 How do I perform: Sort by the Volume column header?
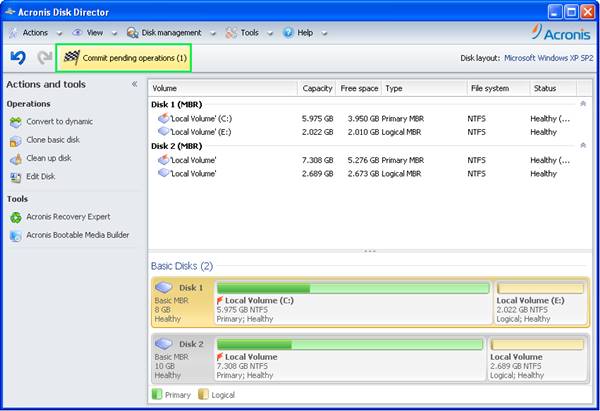(223, 88)
